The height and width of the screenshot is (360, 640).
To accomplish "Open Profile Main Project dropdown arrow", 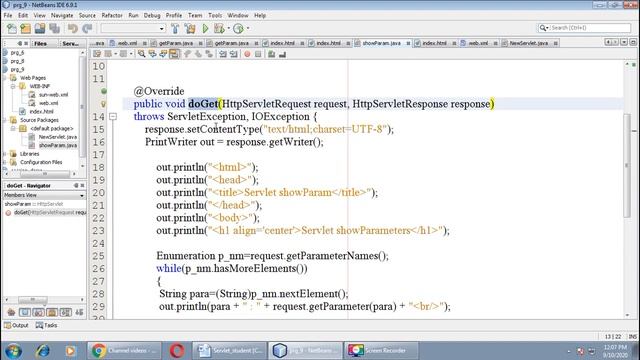I will click(x=248, y=29).
